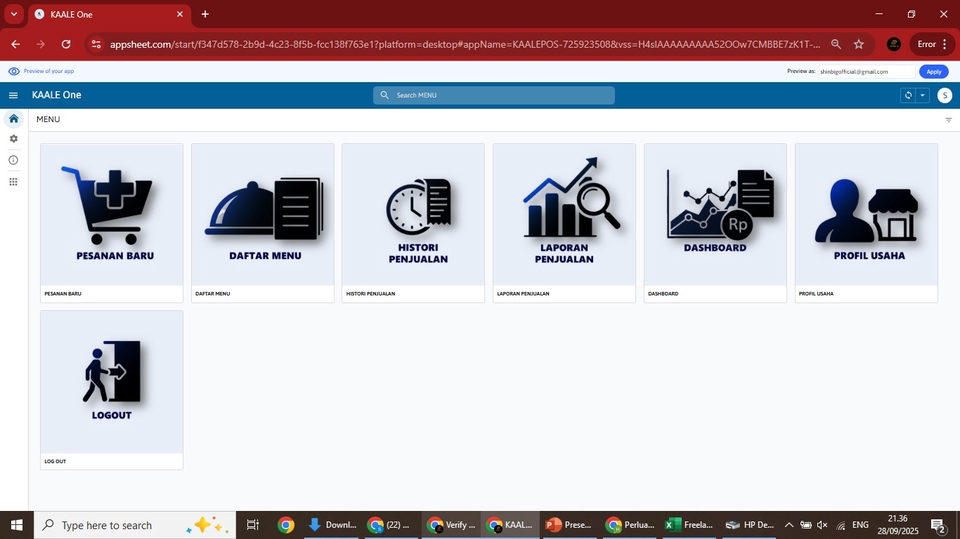Screen dimensions: 960x539
Task: Open the Pesanan Baru shopping cart tile
Action: (x=111, y=214)
